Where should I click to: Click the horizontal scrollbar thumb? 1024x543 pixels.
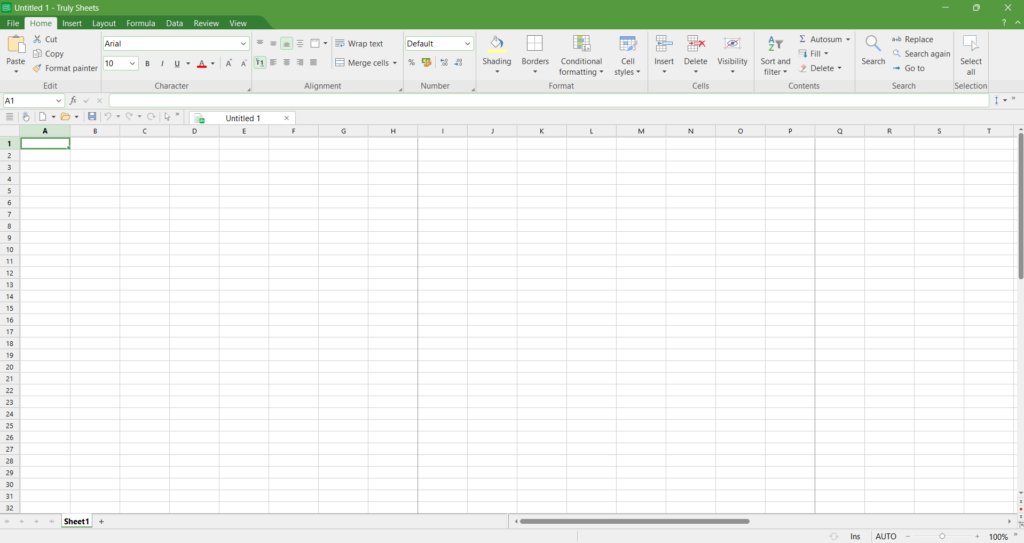pyautogui.click(x=634, y=521)
